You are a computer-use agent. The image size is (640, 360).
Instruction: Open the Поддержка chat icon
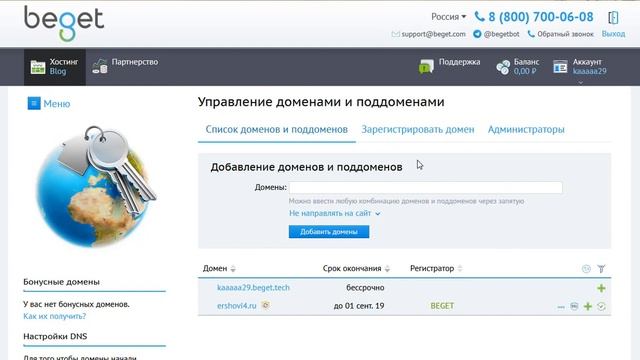[426, 66]
